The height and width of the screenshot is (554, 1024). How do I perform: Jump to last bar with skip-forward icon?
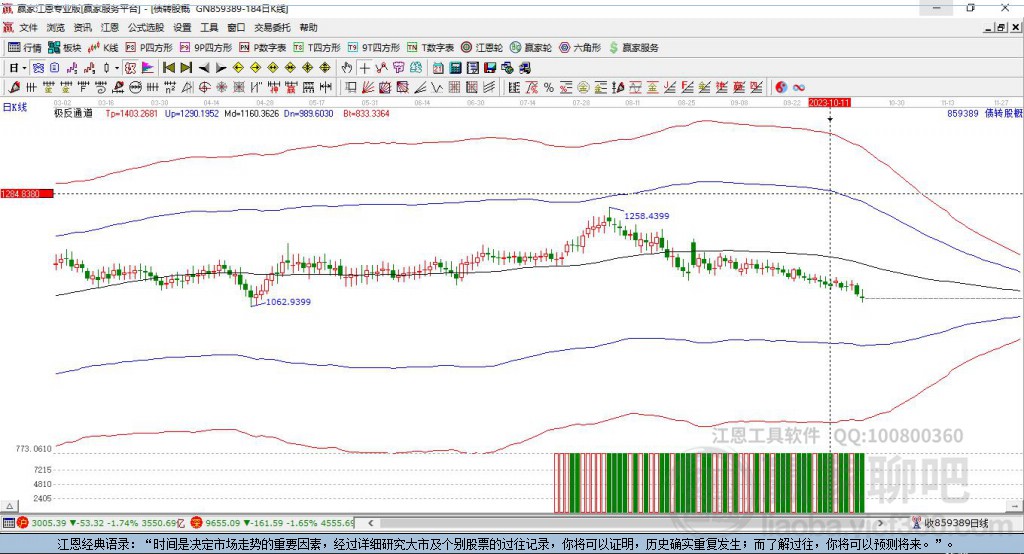click(186, 68)
